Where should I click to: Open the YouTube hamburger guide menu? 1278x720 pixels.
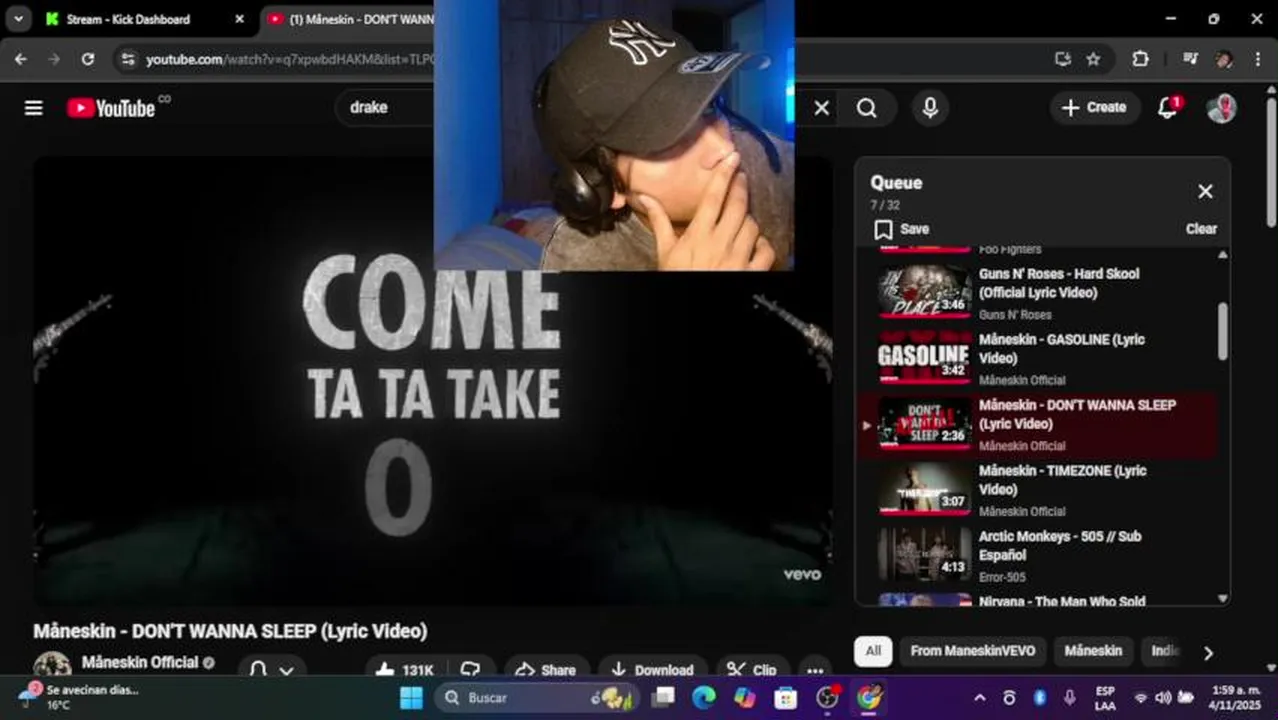[x=34, y=108]
